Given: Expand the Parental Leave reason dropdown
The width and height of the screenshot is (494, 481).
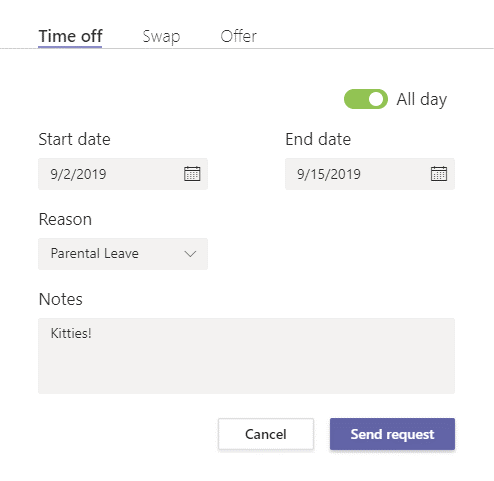Looking at the screenshot, I should [x=123, y=254].
